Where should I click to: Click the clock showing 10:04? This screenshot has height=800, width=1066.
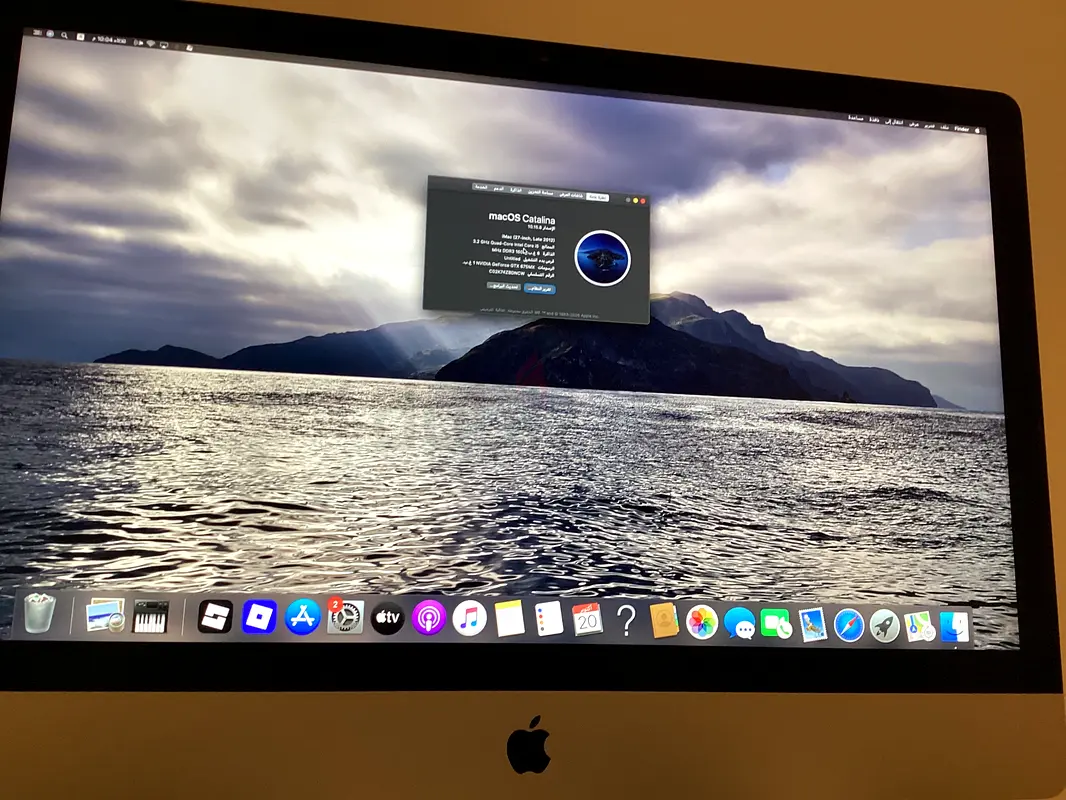click(x=111, y=39)
